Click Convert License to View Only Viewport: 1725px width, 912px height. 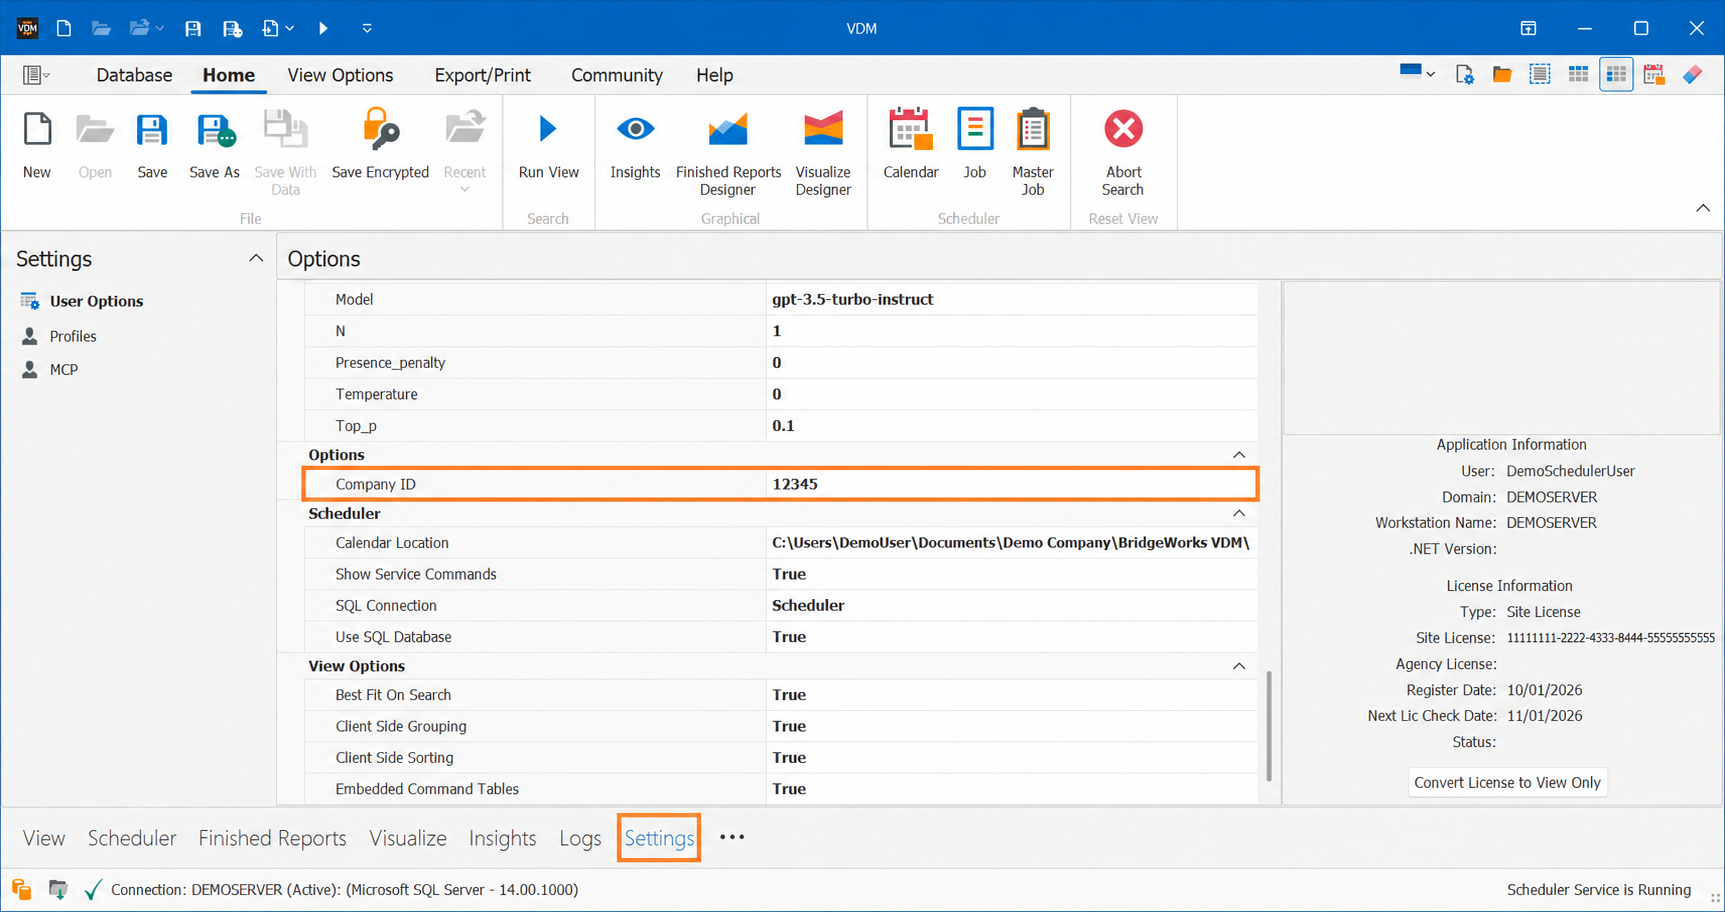[x=1507, y=782]
